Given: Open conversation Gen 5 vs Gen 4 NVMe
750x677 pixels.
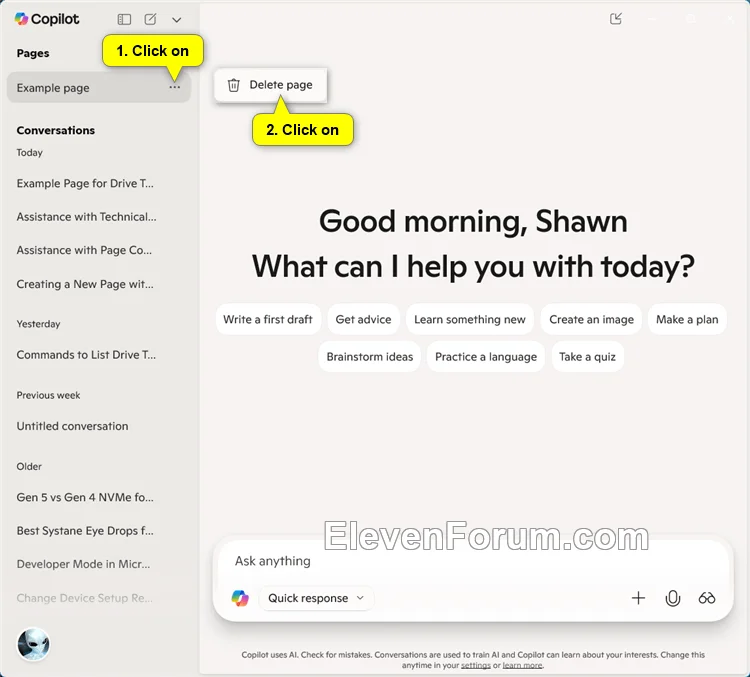Looking at the screenshot, I should coord(85,497).
